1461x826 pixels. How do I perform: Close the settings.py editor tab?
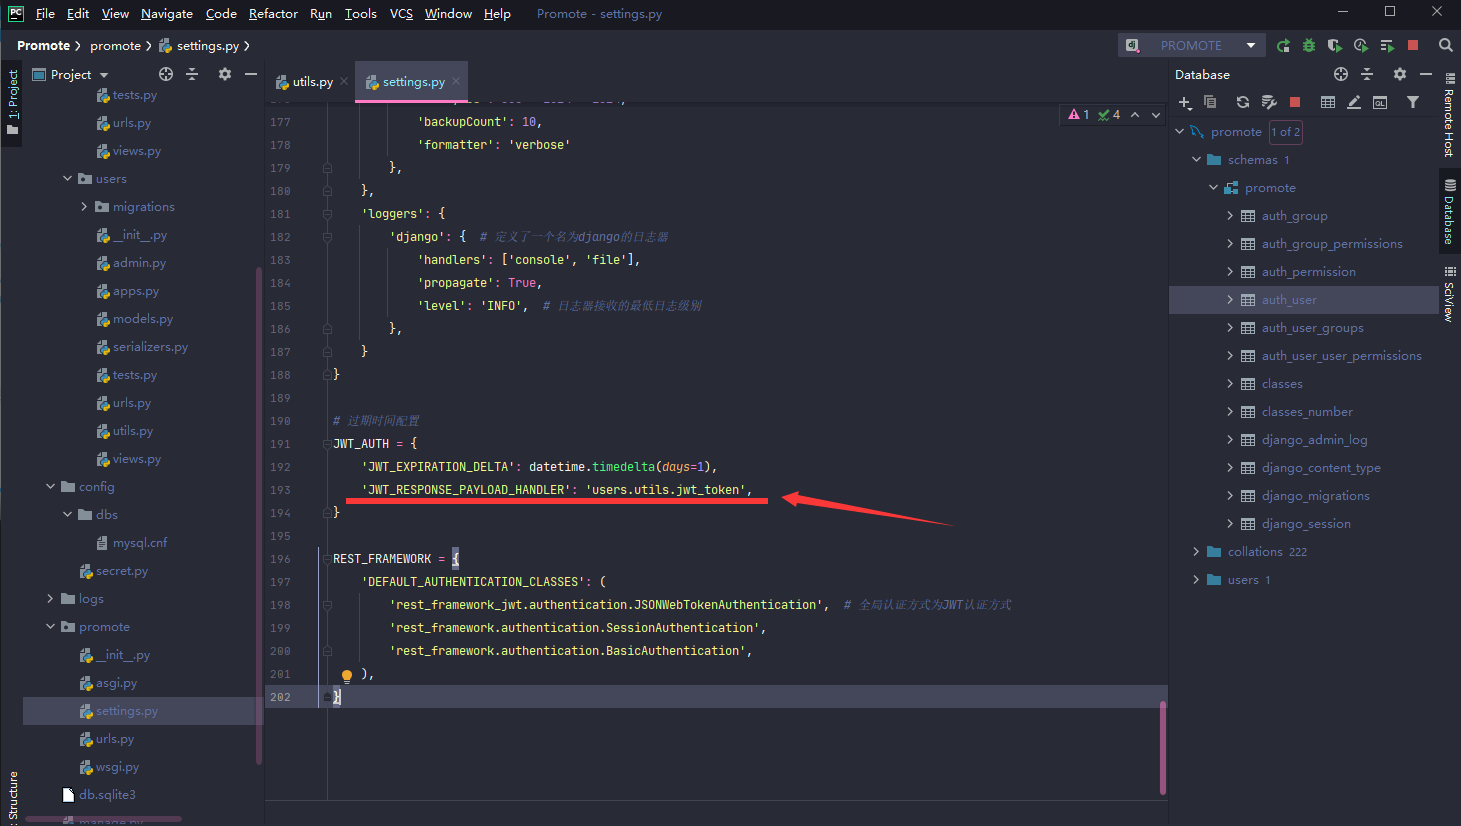(x=456, y=82)
